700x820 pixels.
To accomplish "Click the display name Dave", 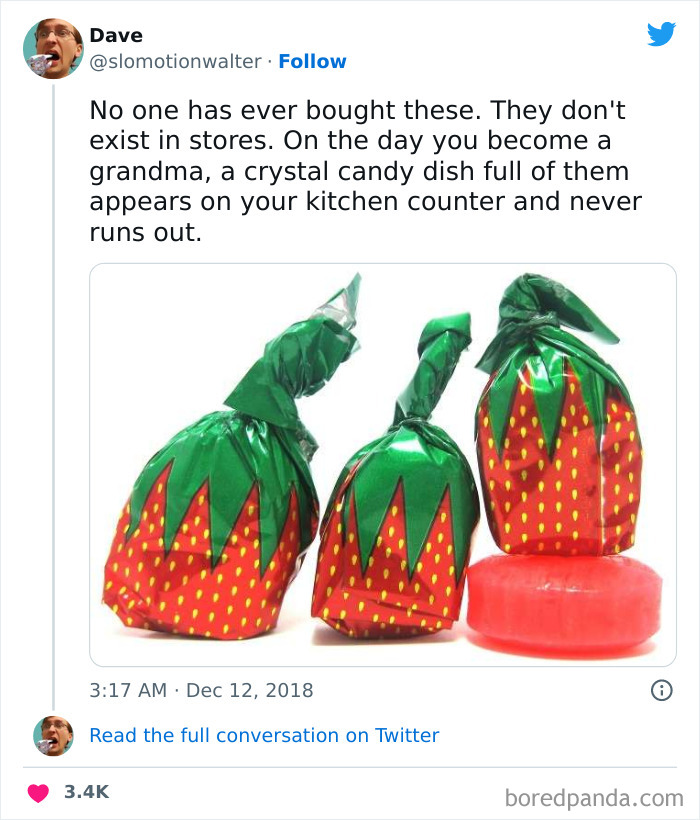I will click(116, 35).
